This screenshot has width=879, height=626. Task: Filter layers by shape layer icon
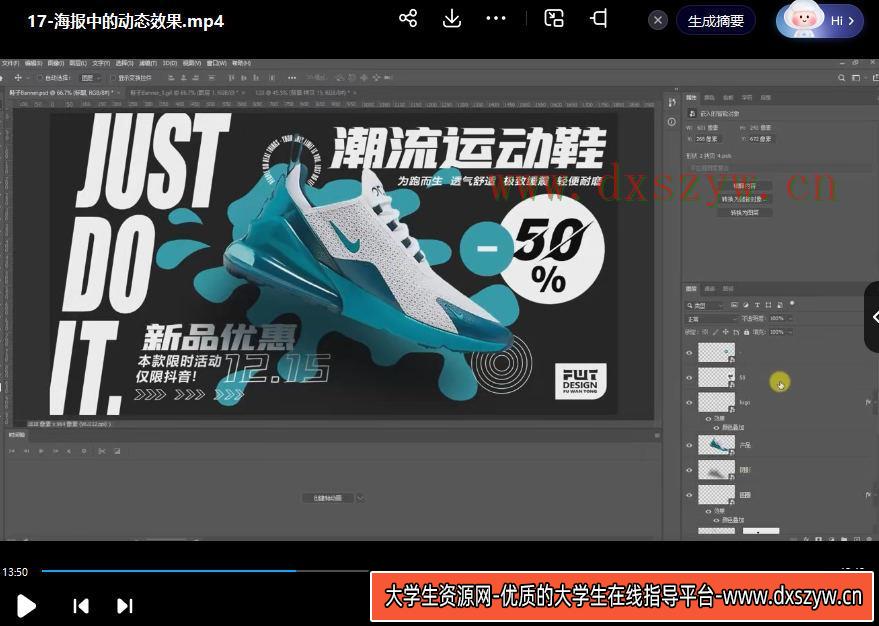(768, 305)
